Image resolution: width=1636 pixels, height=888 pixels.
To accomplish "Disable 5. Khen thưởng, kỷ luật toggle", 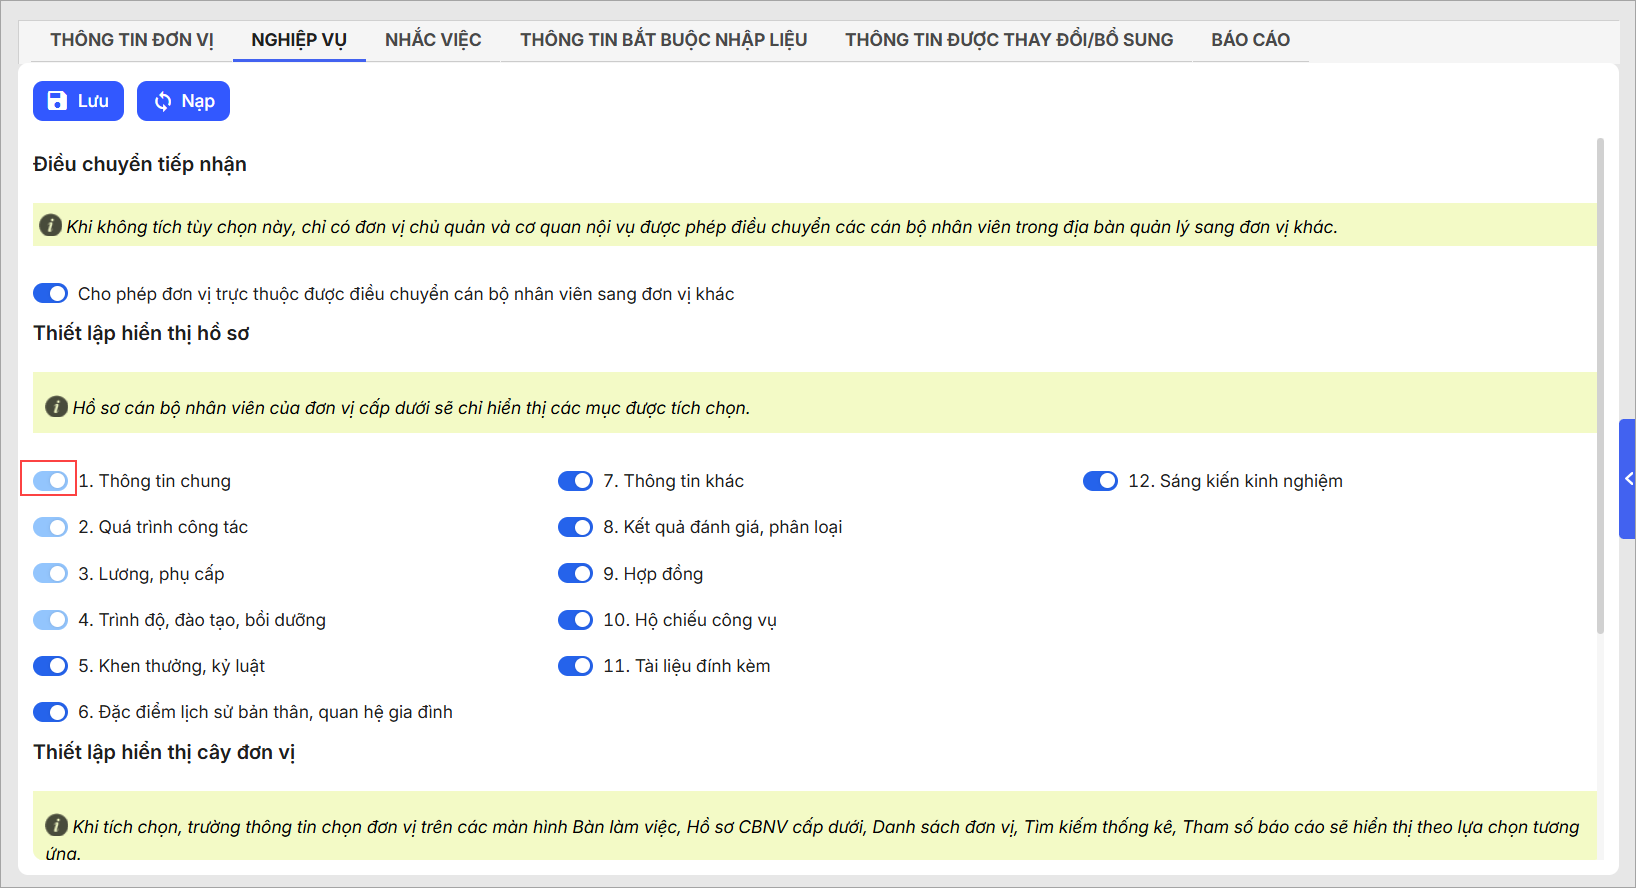I will 50,666.
